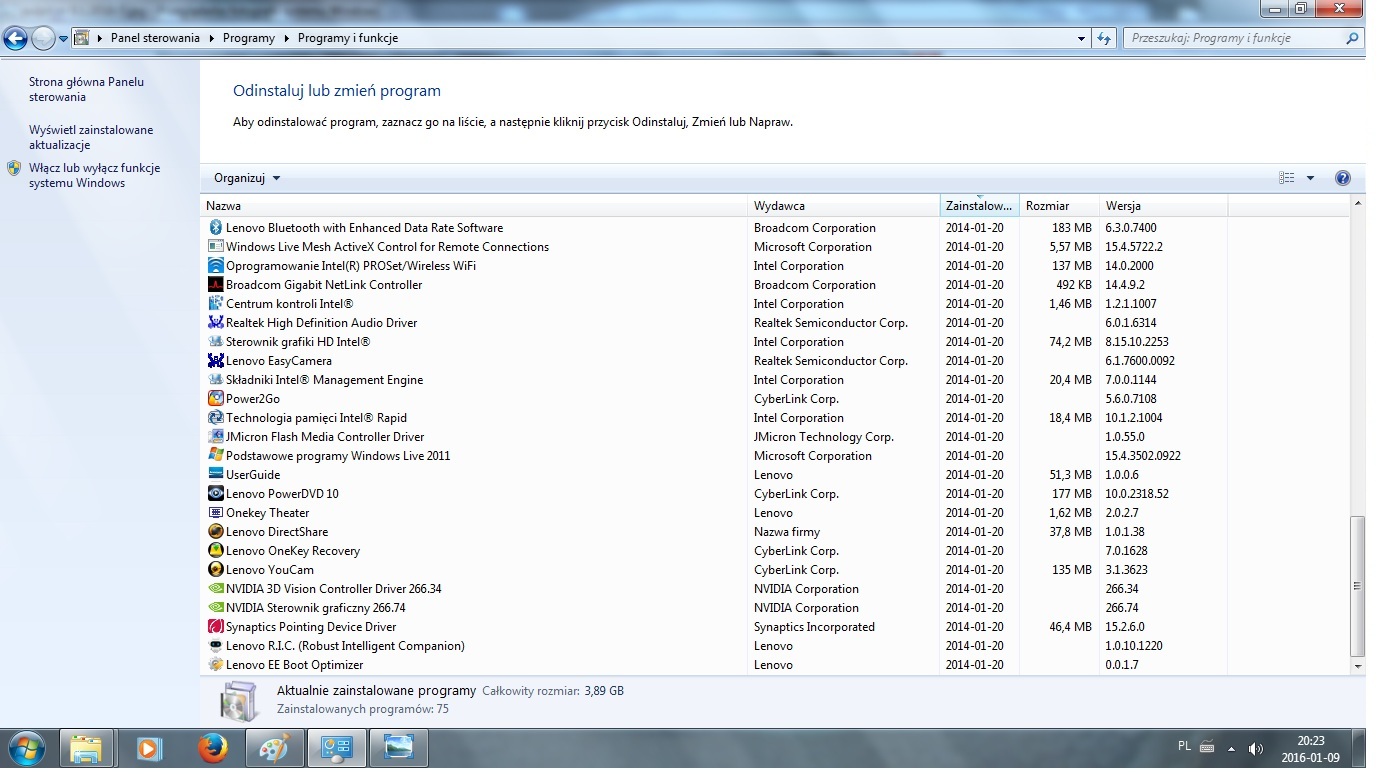Expand the view options dropdown arrow
1380x780 pixels.
tap(1310, 178)
